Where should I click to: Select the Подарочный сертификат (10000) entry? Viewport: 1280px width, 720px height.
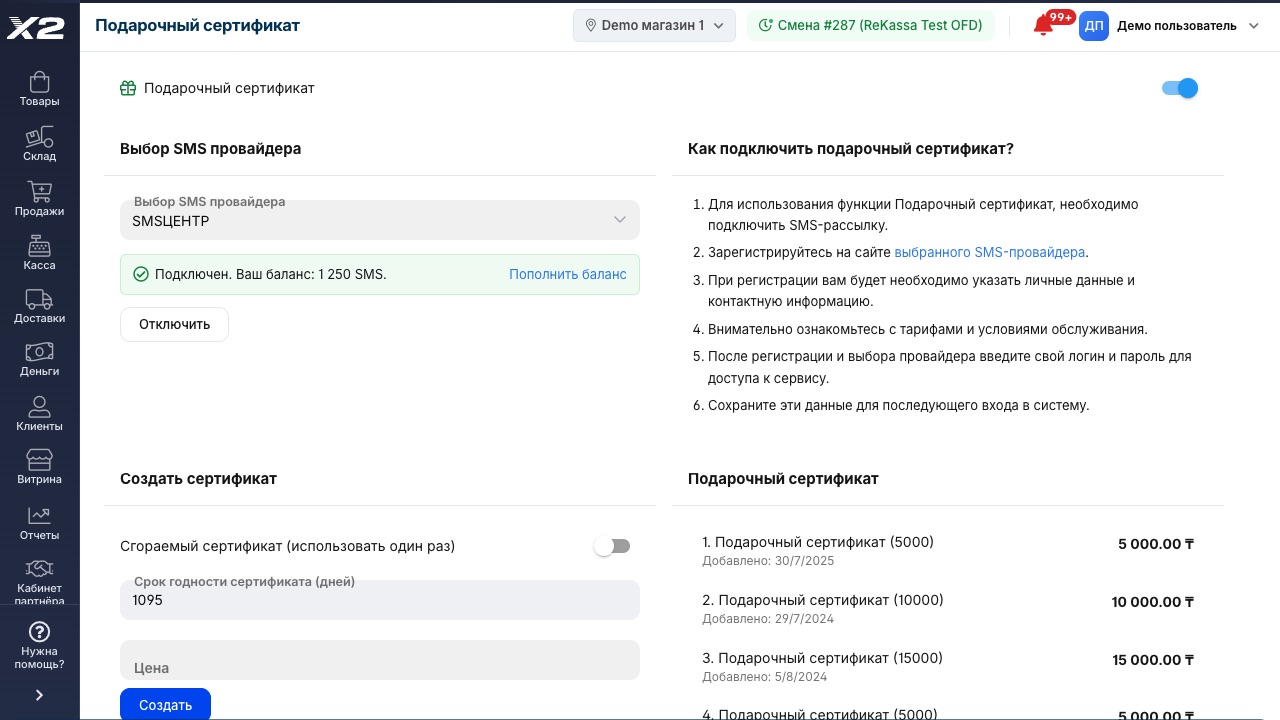point(948,608)
